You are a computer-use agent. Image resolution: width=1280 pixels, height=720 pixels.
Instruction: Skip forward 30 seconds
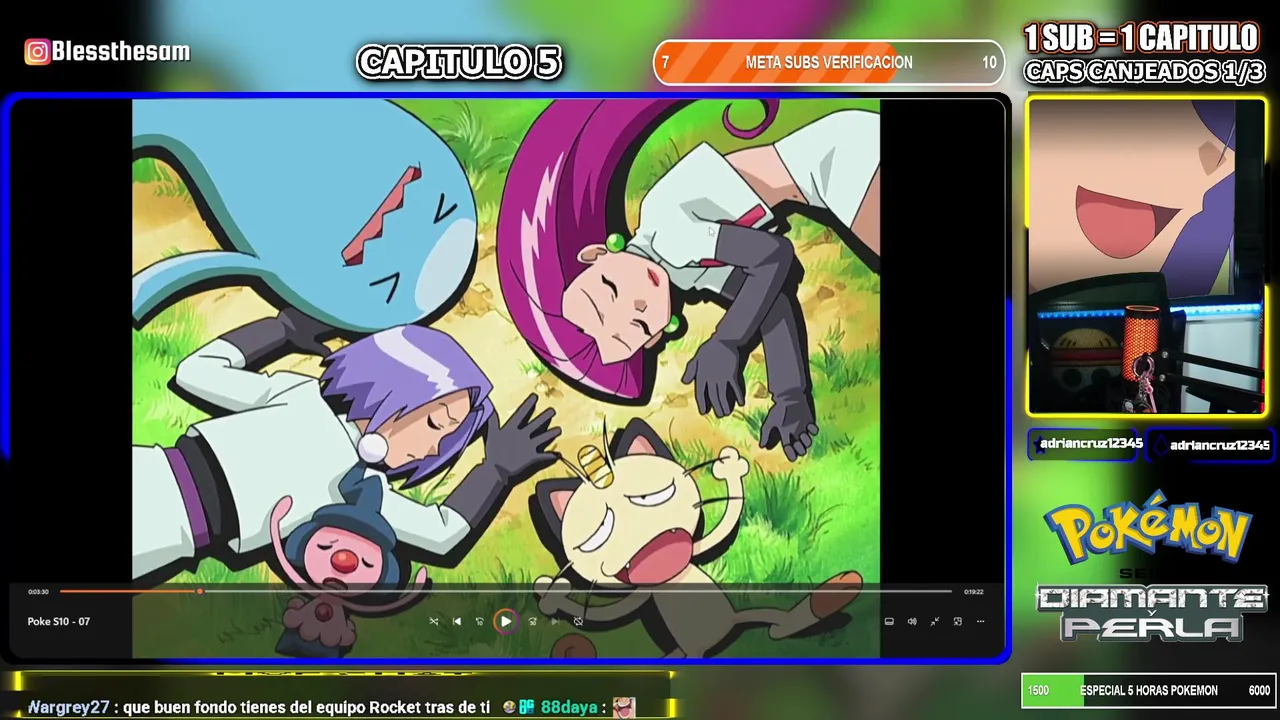pyautogui.click(x=532, y=621)
